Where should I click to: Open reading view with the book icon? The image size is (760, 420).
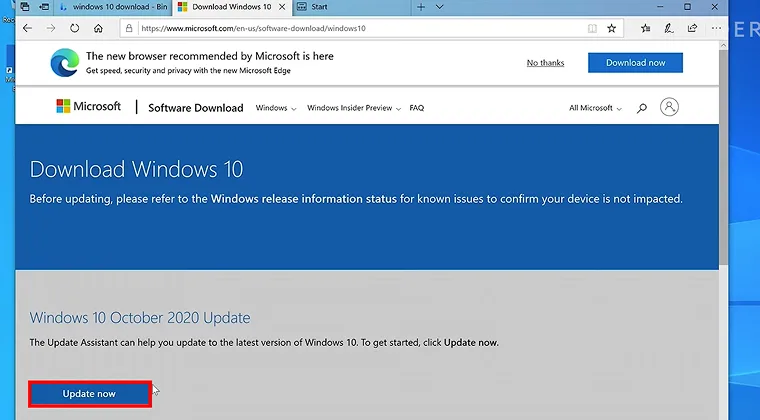click(x=592, y=29)
